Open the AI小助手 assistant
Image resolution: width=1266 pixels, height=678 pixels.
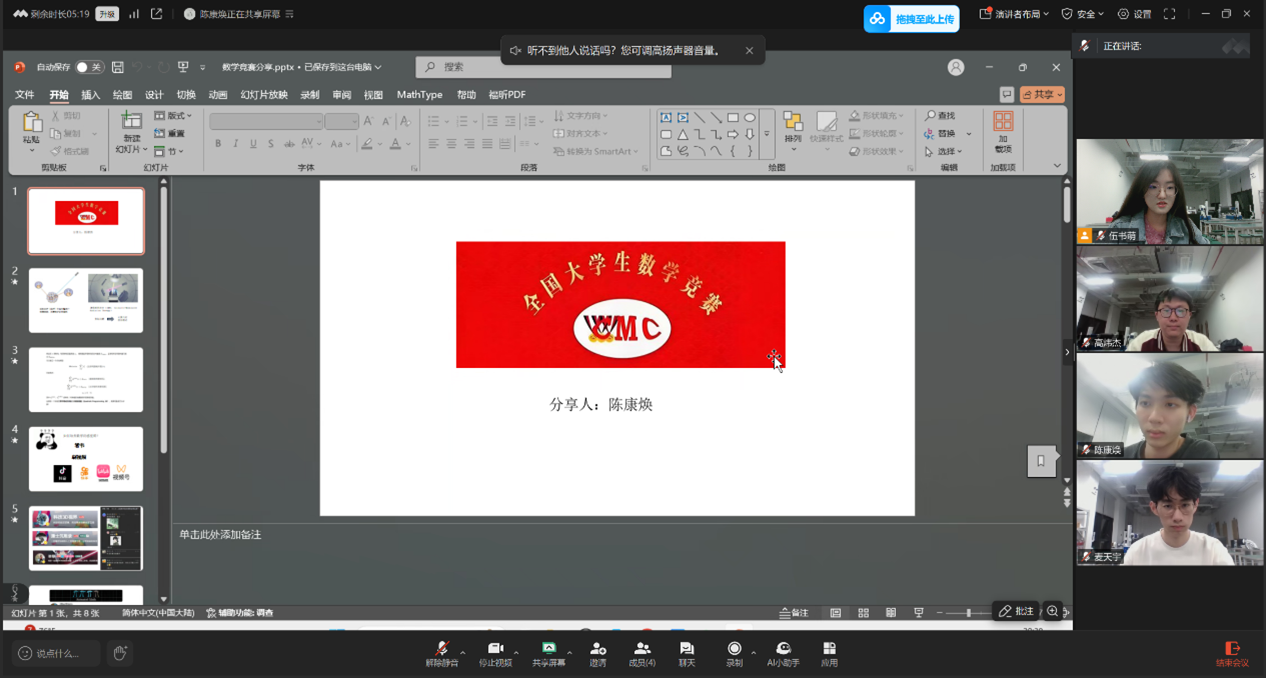tap(783, 653)
